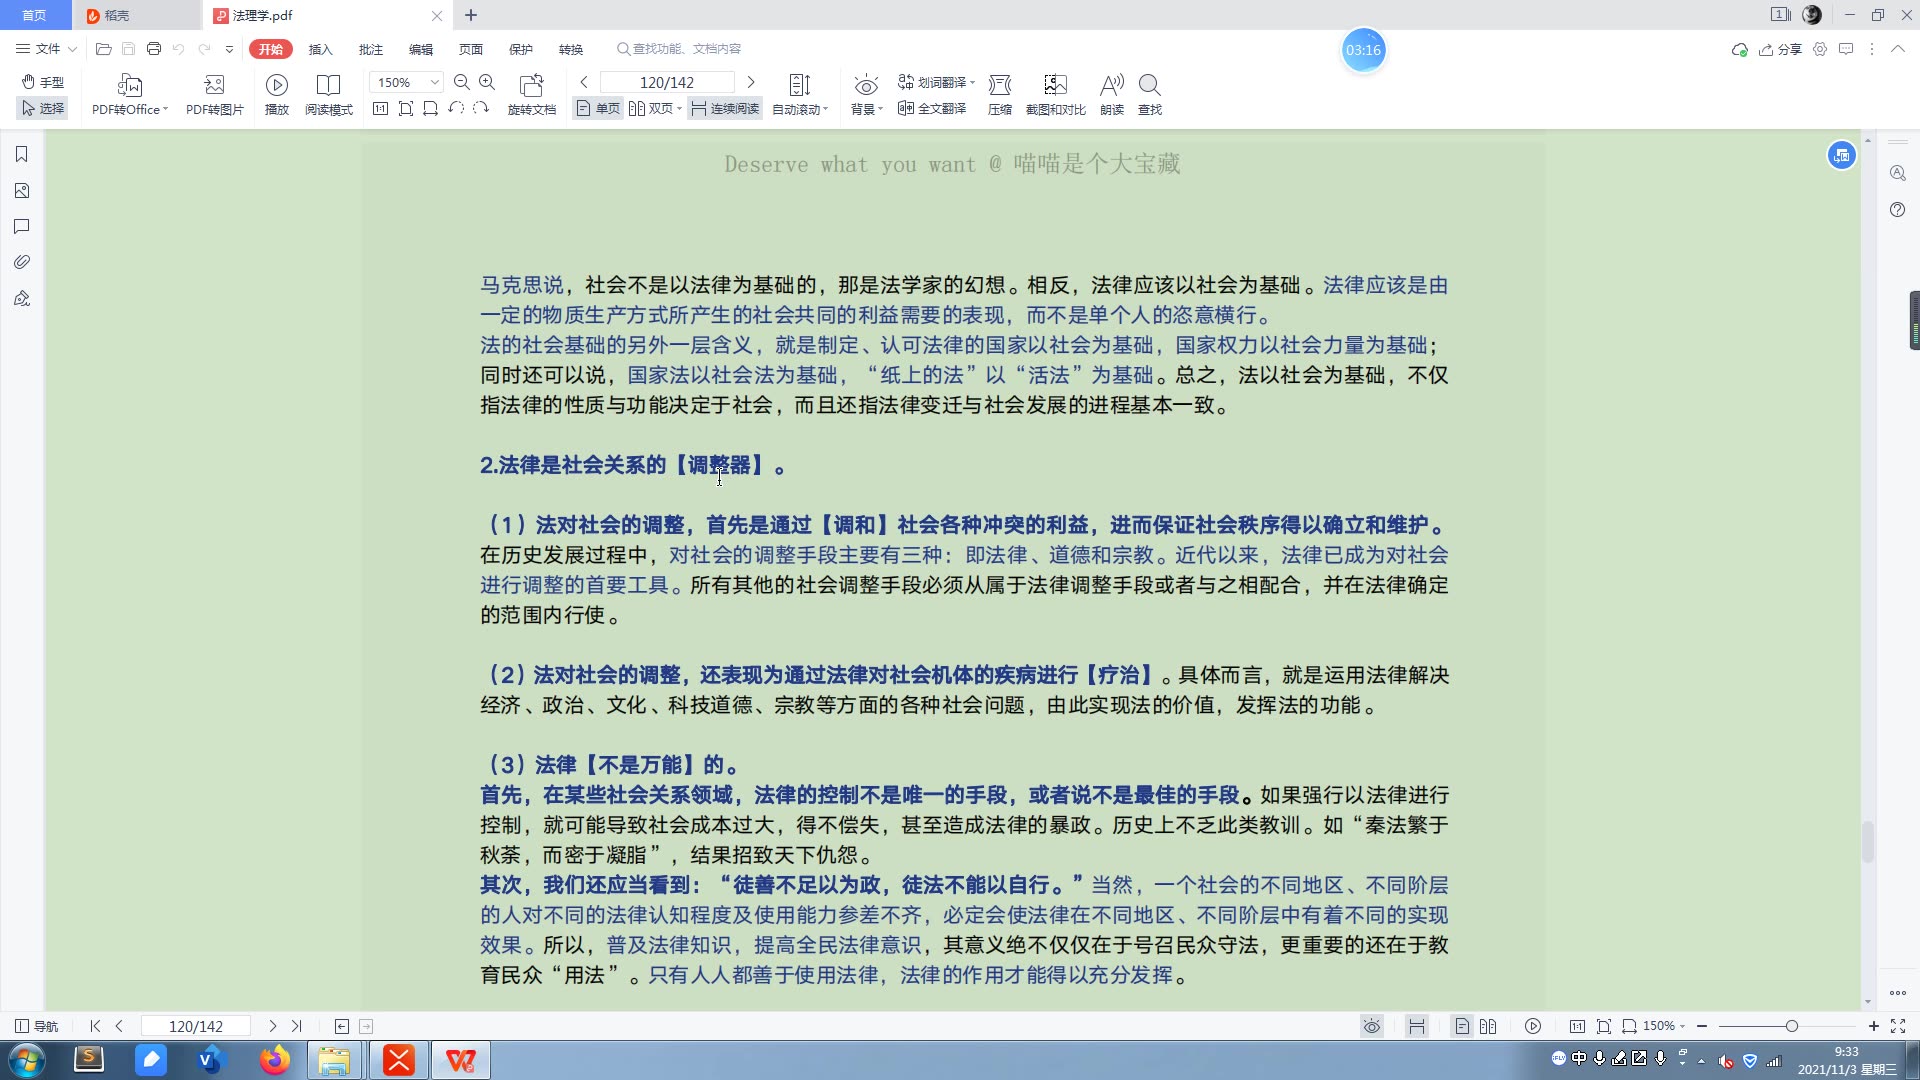Switch to the 编辑 tab
Image resolution: width=1920 pixels, height=1080 pixels.
tap(420, 49)
